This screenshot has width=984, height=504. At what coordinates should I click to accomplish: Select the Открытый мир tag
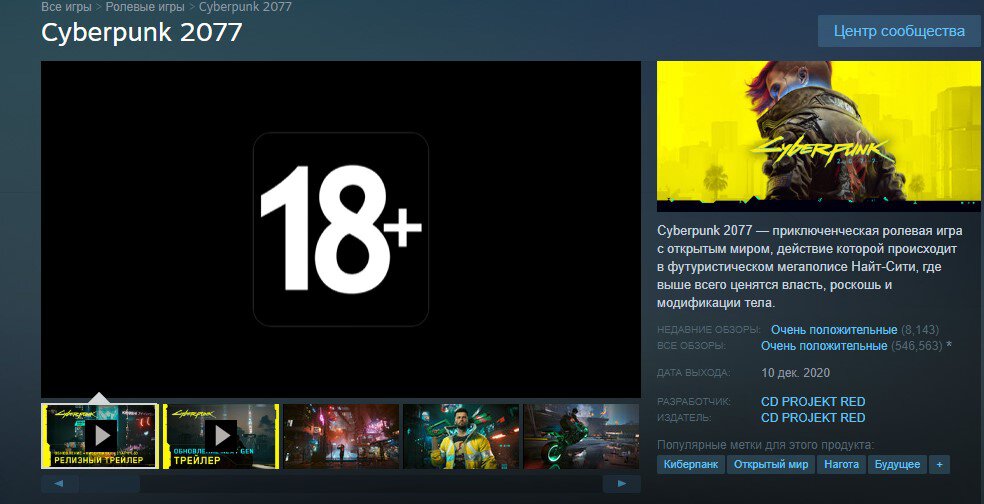tap(771, 464)
